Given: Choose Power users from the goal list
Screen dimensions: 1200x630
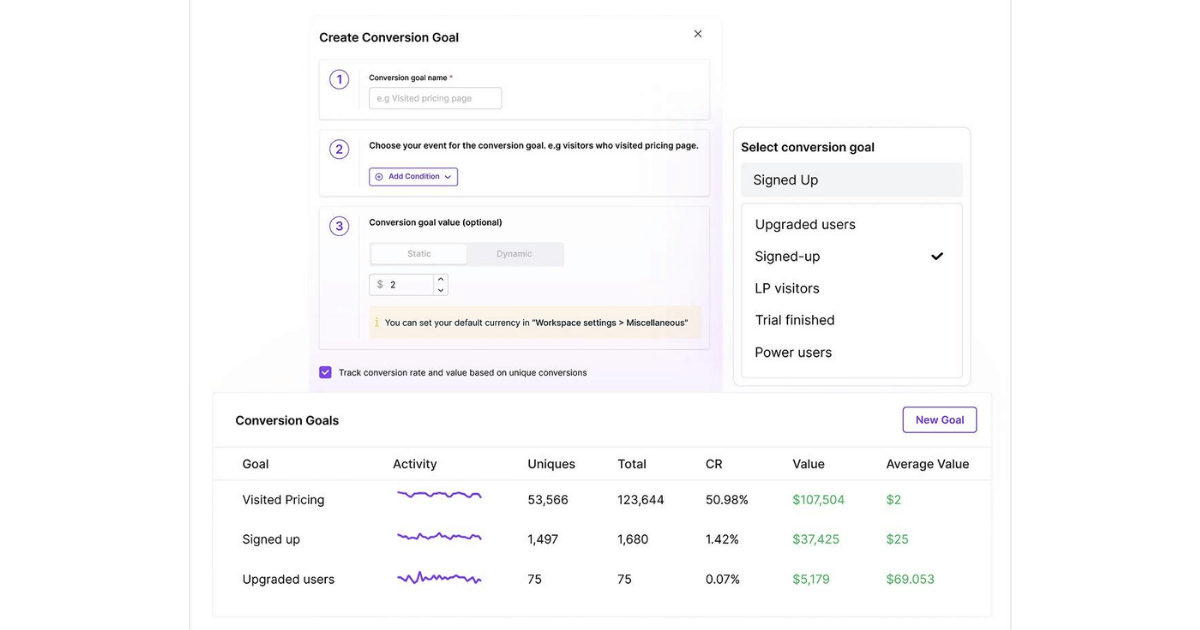Looking at the screenshot, I should click(852, 352).
